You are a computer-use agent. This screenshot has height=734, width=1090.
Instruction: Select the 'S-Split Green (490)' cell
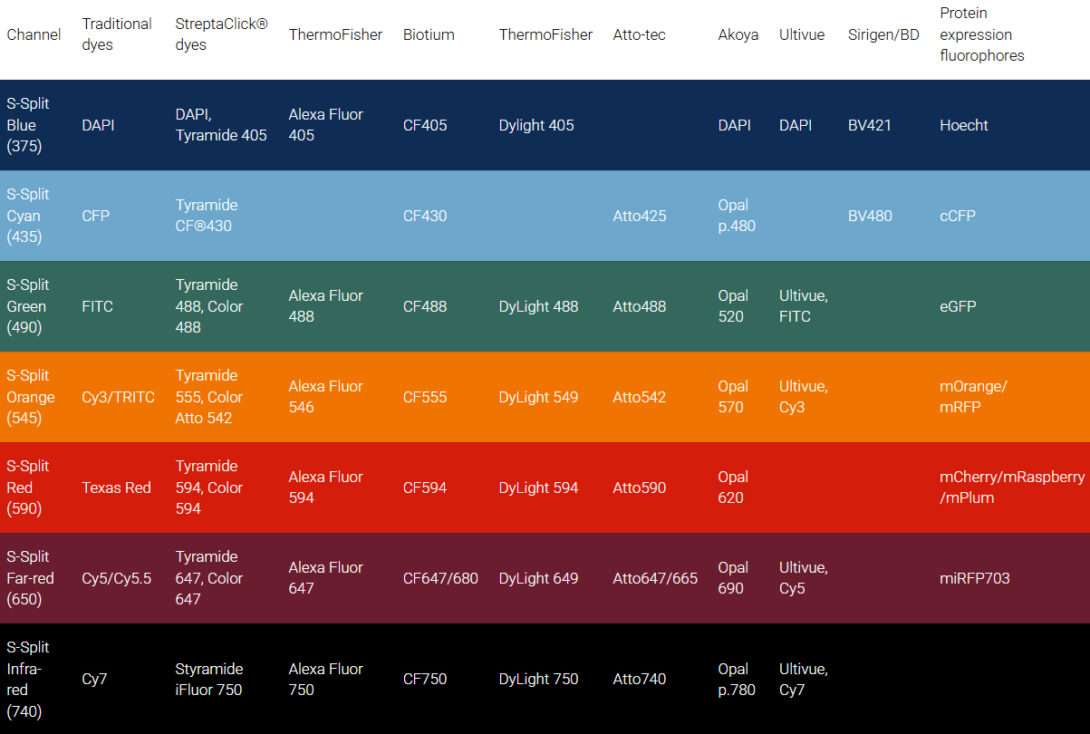tap(28, 307)
